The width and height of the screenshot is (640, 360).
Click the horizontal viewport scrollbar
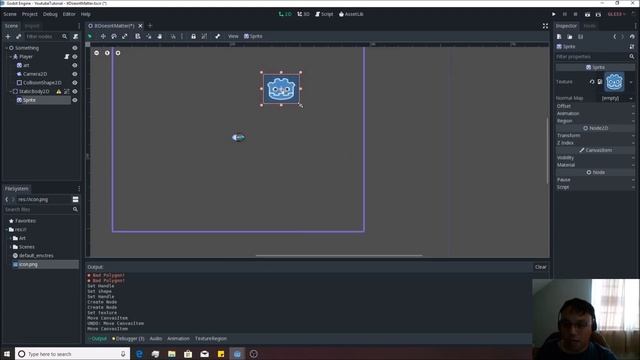tap(339, 256)
